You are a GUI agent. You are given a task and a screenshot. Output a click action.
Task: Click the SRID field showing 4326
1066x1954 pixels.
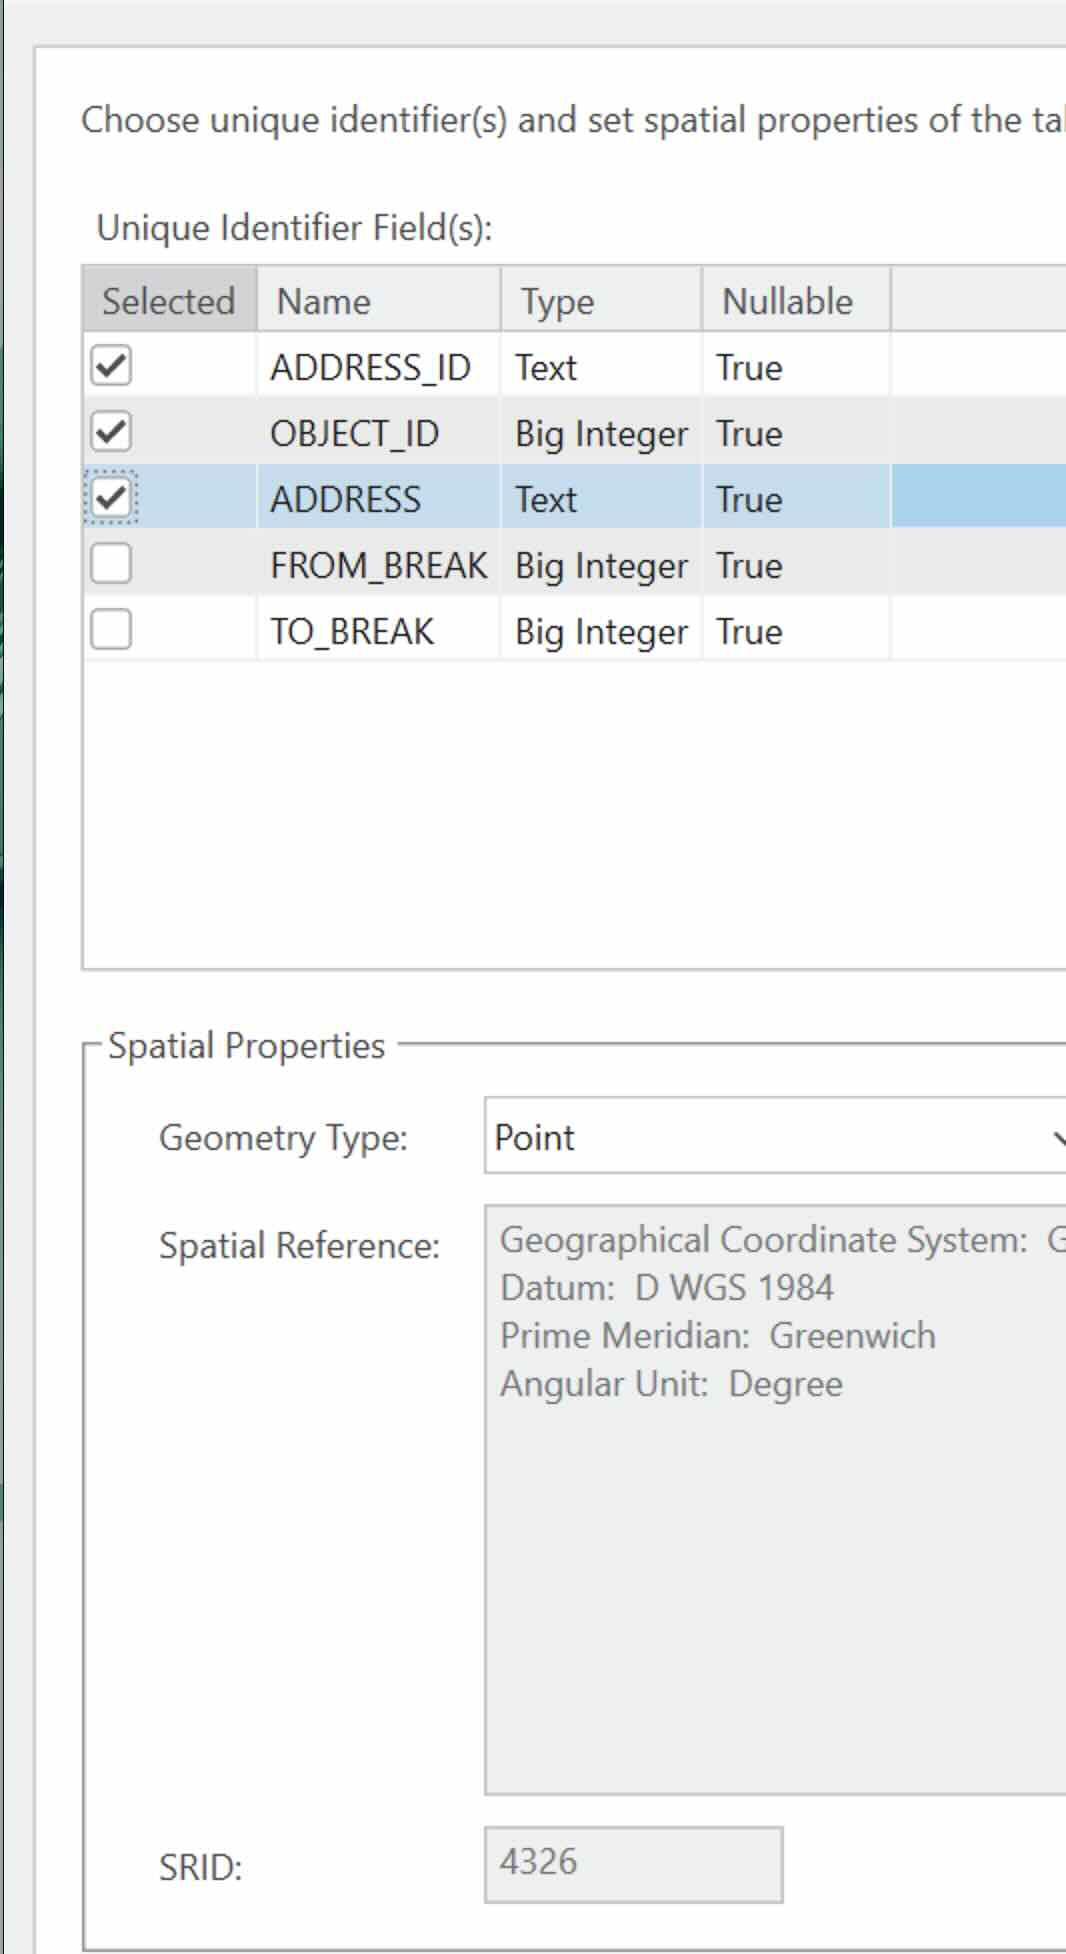[x=633, y=1864]
